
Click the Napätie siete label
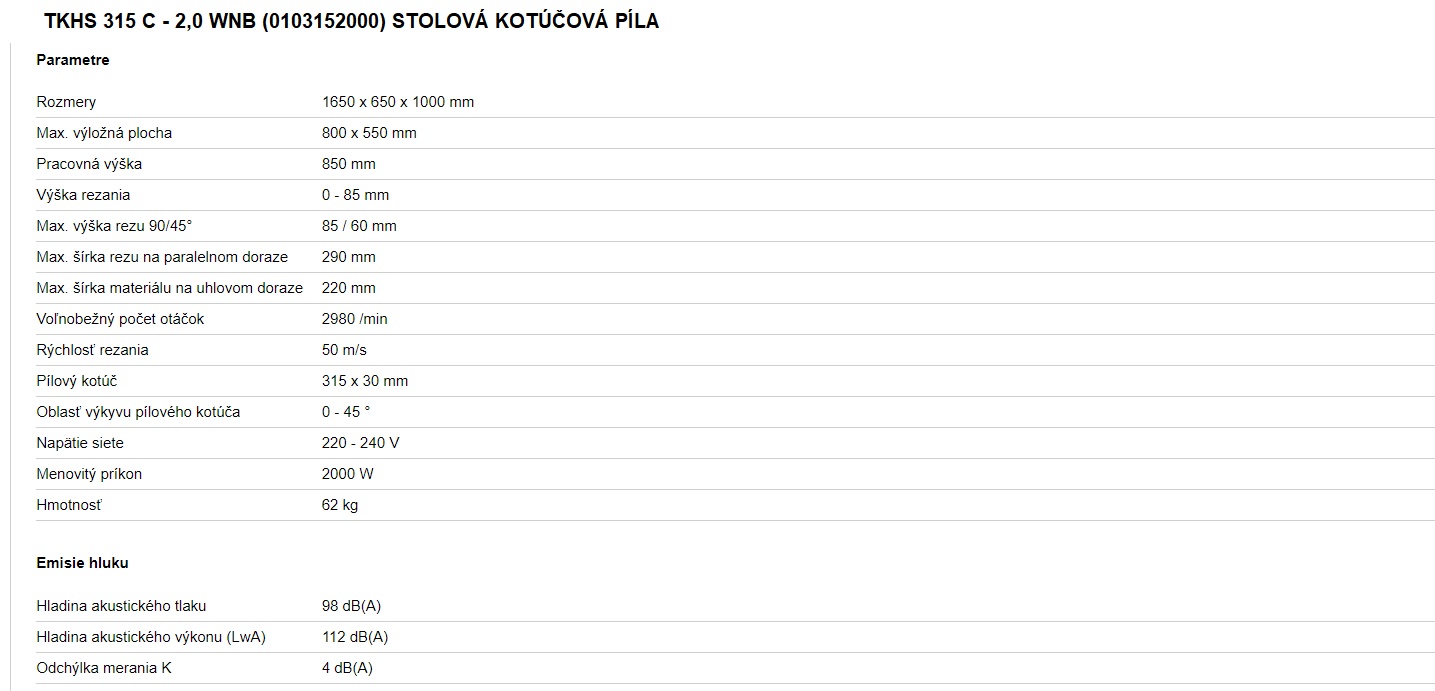(80, 443)
